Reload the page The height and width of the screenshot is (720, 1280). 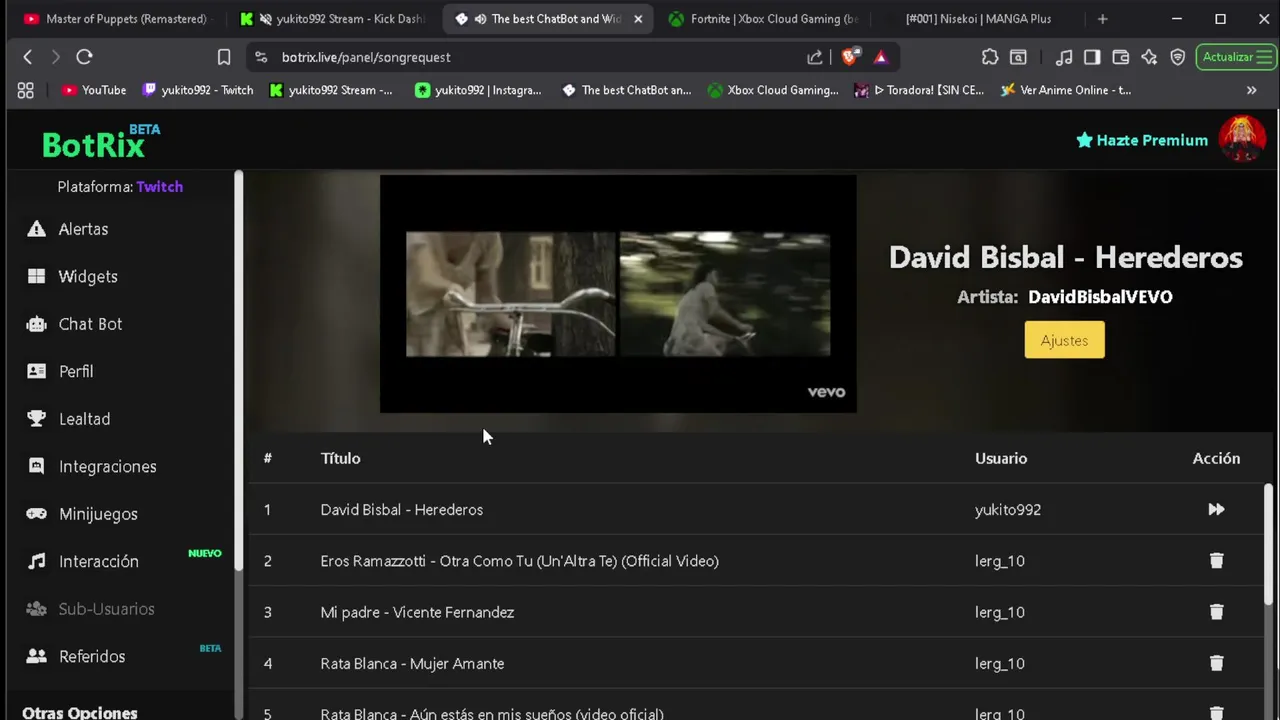pos(84,57)
